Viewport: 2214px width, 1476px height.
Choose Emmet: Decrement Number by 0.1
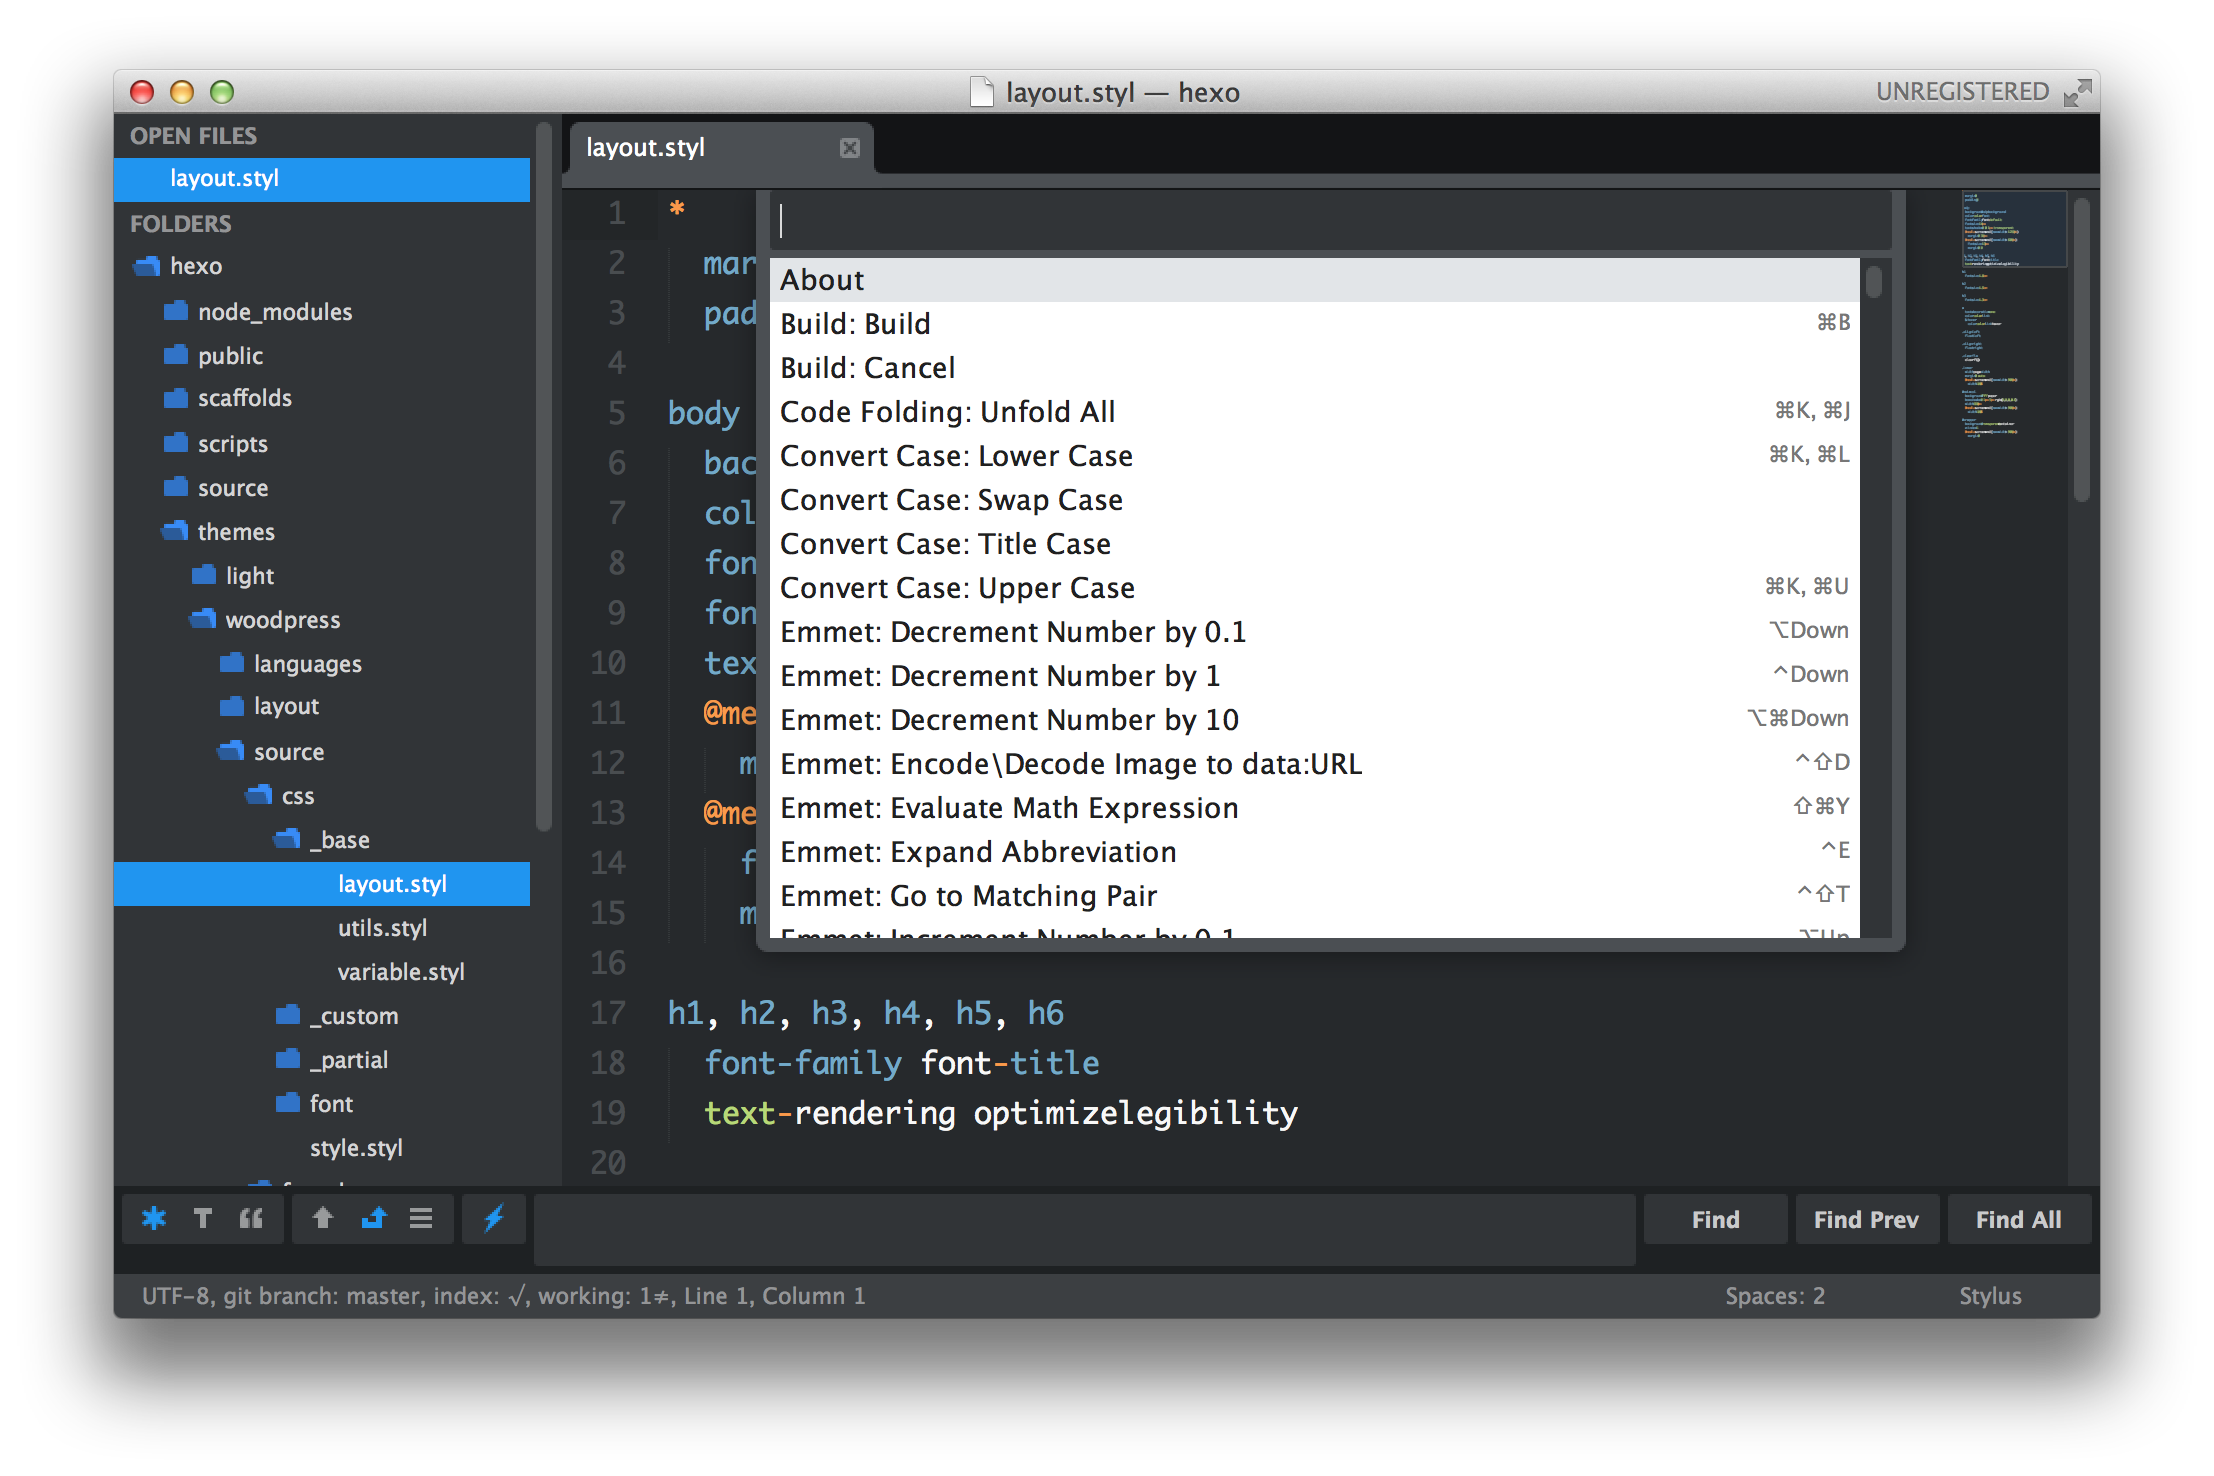[1314, 632]
